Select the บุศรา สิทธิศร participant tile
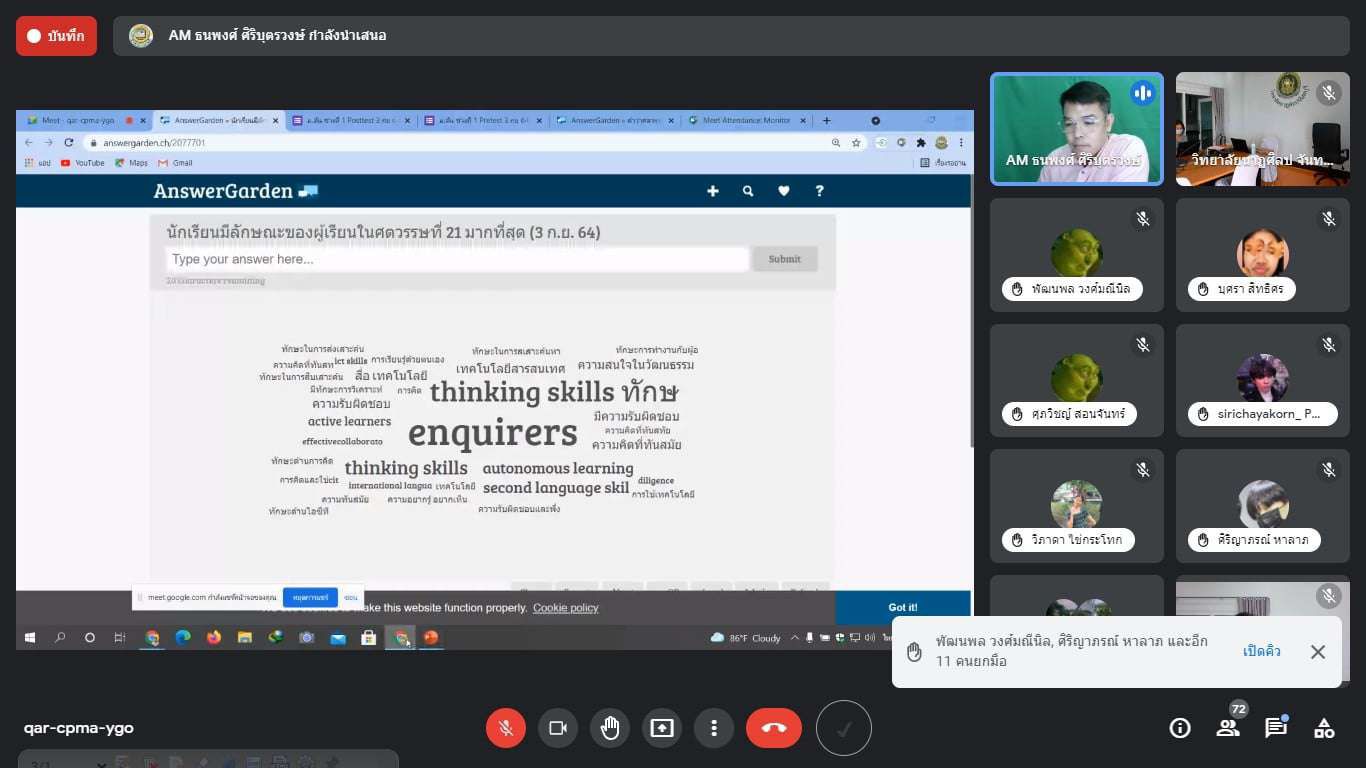Viewport: 1366px width, 768px height. [1262, 255]
